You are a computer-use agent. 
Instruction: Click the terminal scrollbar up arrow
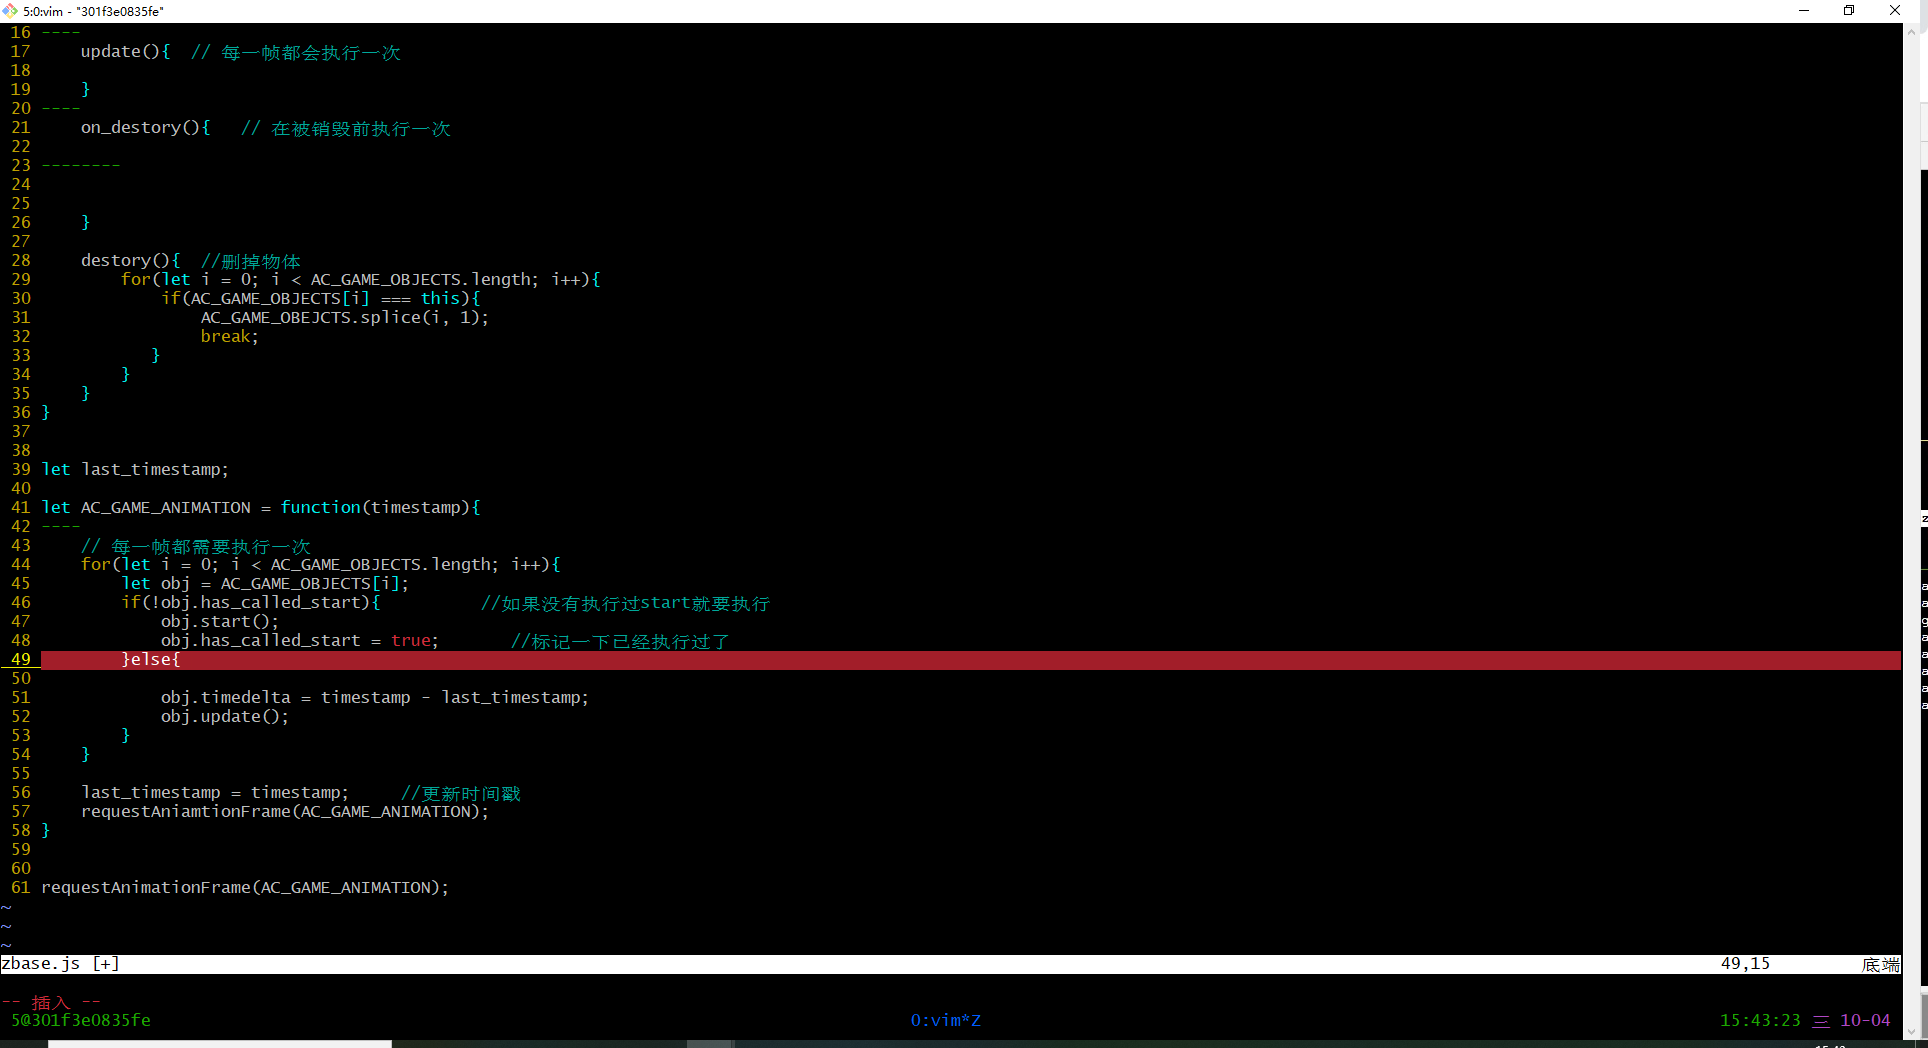(x=1911, y=31)
